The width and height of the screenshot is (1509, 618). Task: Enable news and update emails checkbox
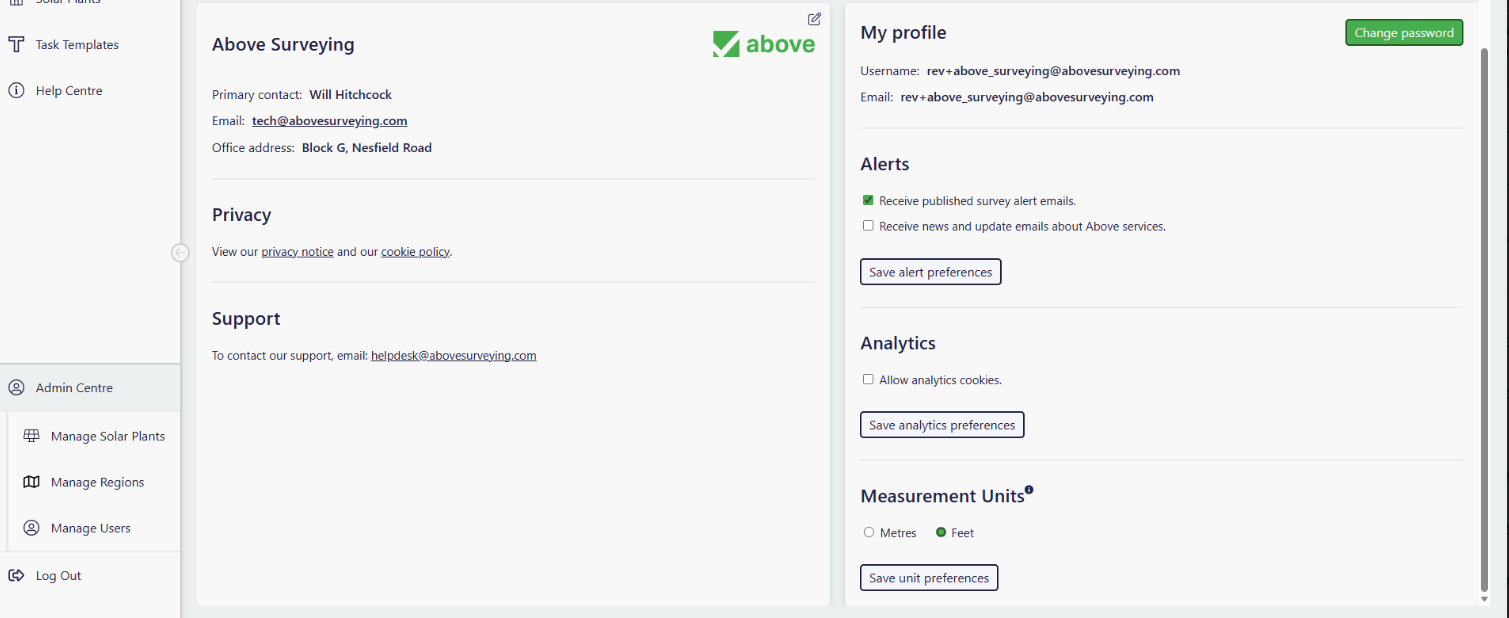coord(868,226)
